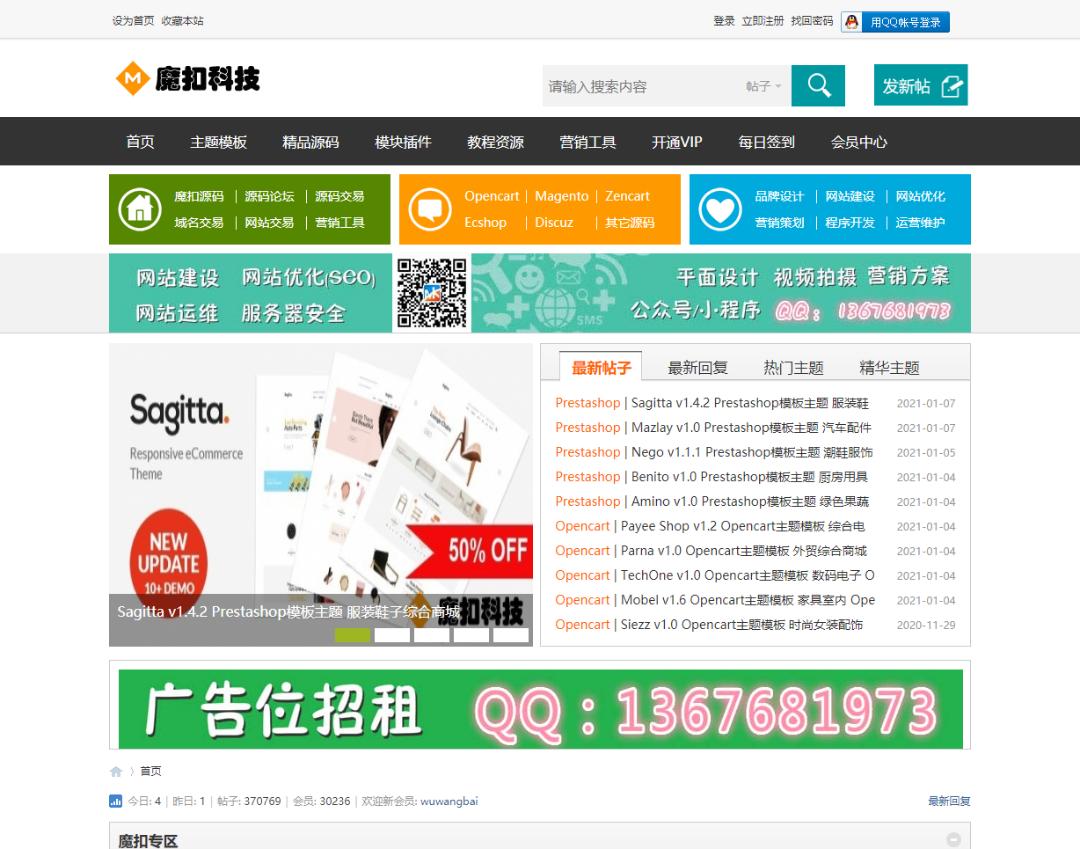Click the house icon in green panel

[140, 209]
